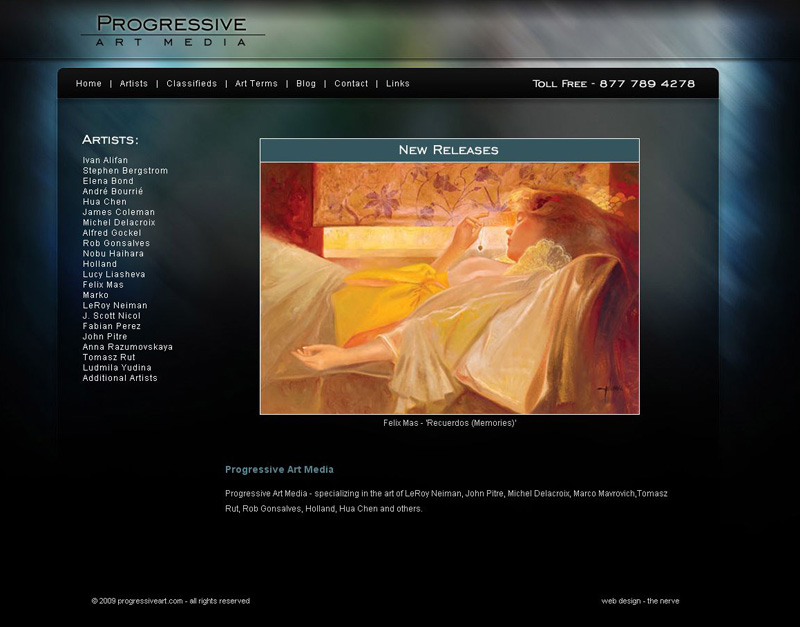Screen dimensions: 800x627
Task: Click the New Releases header banner
Action: click(x=449, y=150)
